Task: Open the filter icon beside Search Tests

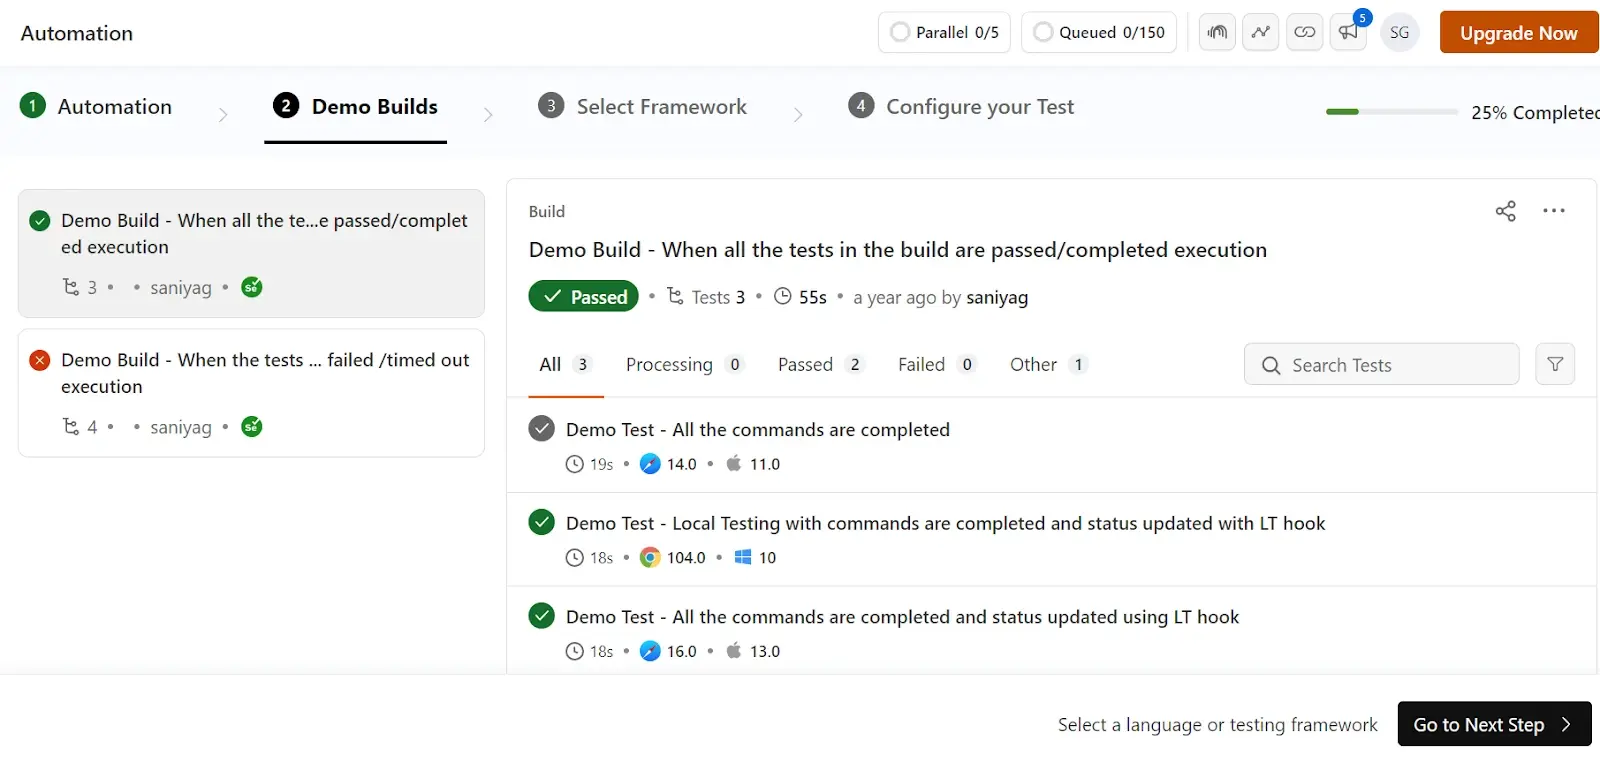Action: click(1554, 364)
